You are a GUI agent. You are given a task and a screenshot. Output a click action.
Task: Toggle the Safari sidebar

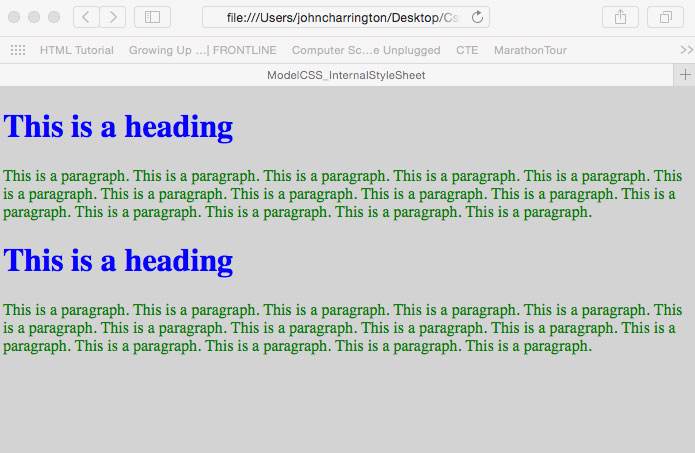152,17
